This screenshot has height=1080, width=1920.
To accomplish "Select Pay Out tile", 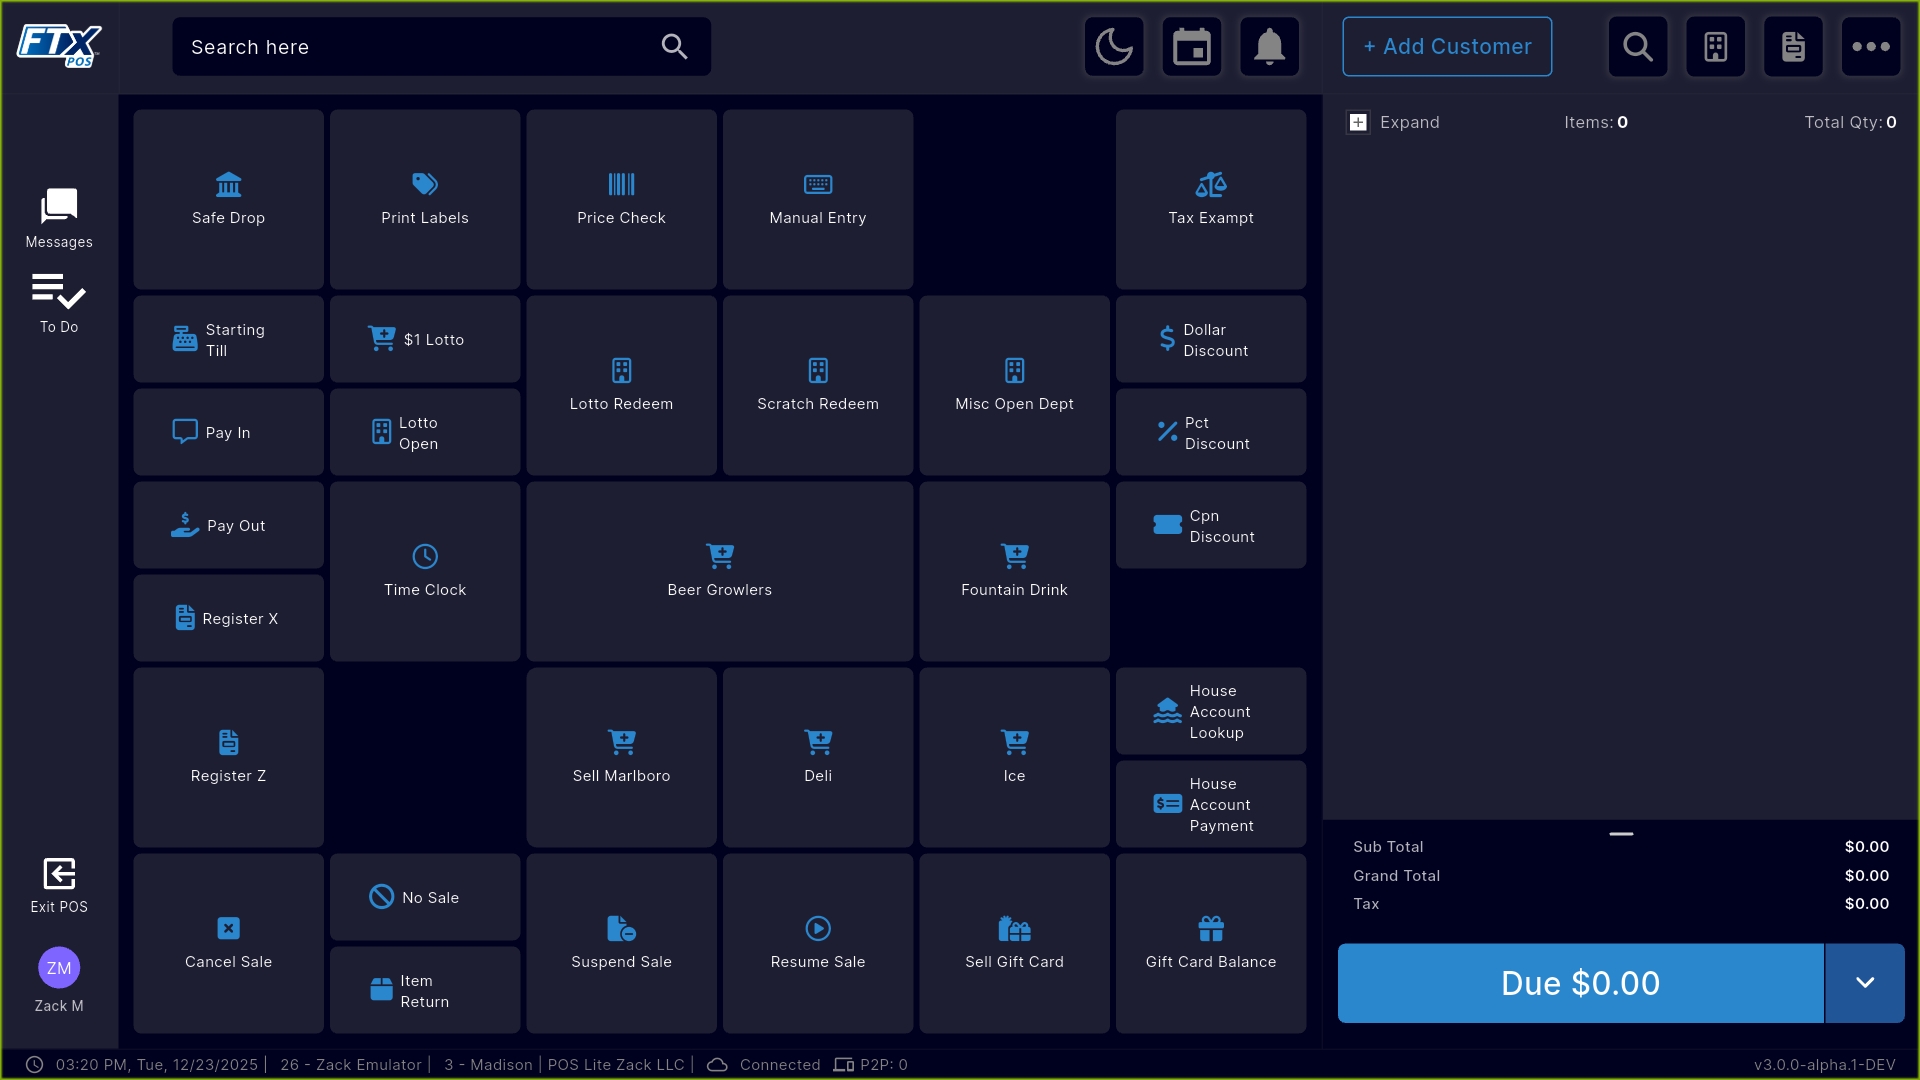I will point(229,525).
